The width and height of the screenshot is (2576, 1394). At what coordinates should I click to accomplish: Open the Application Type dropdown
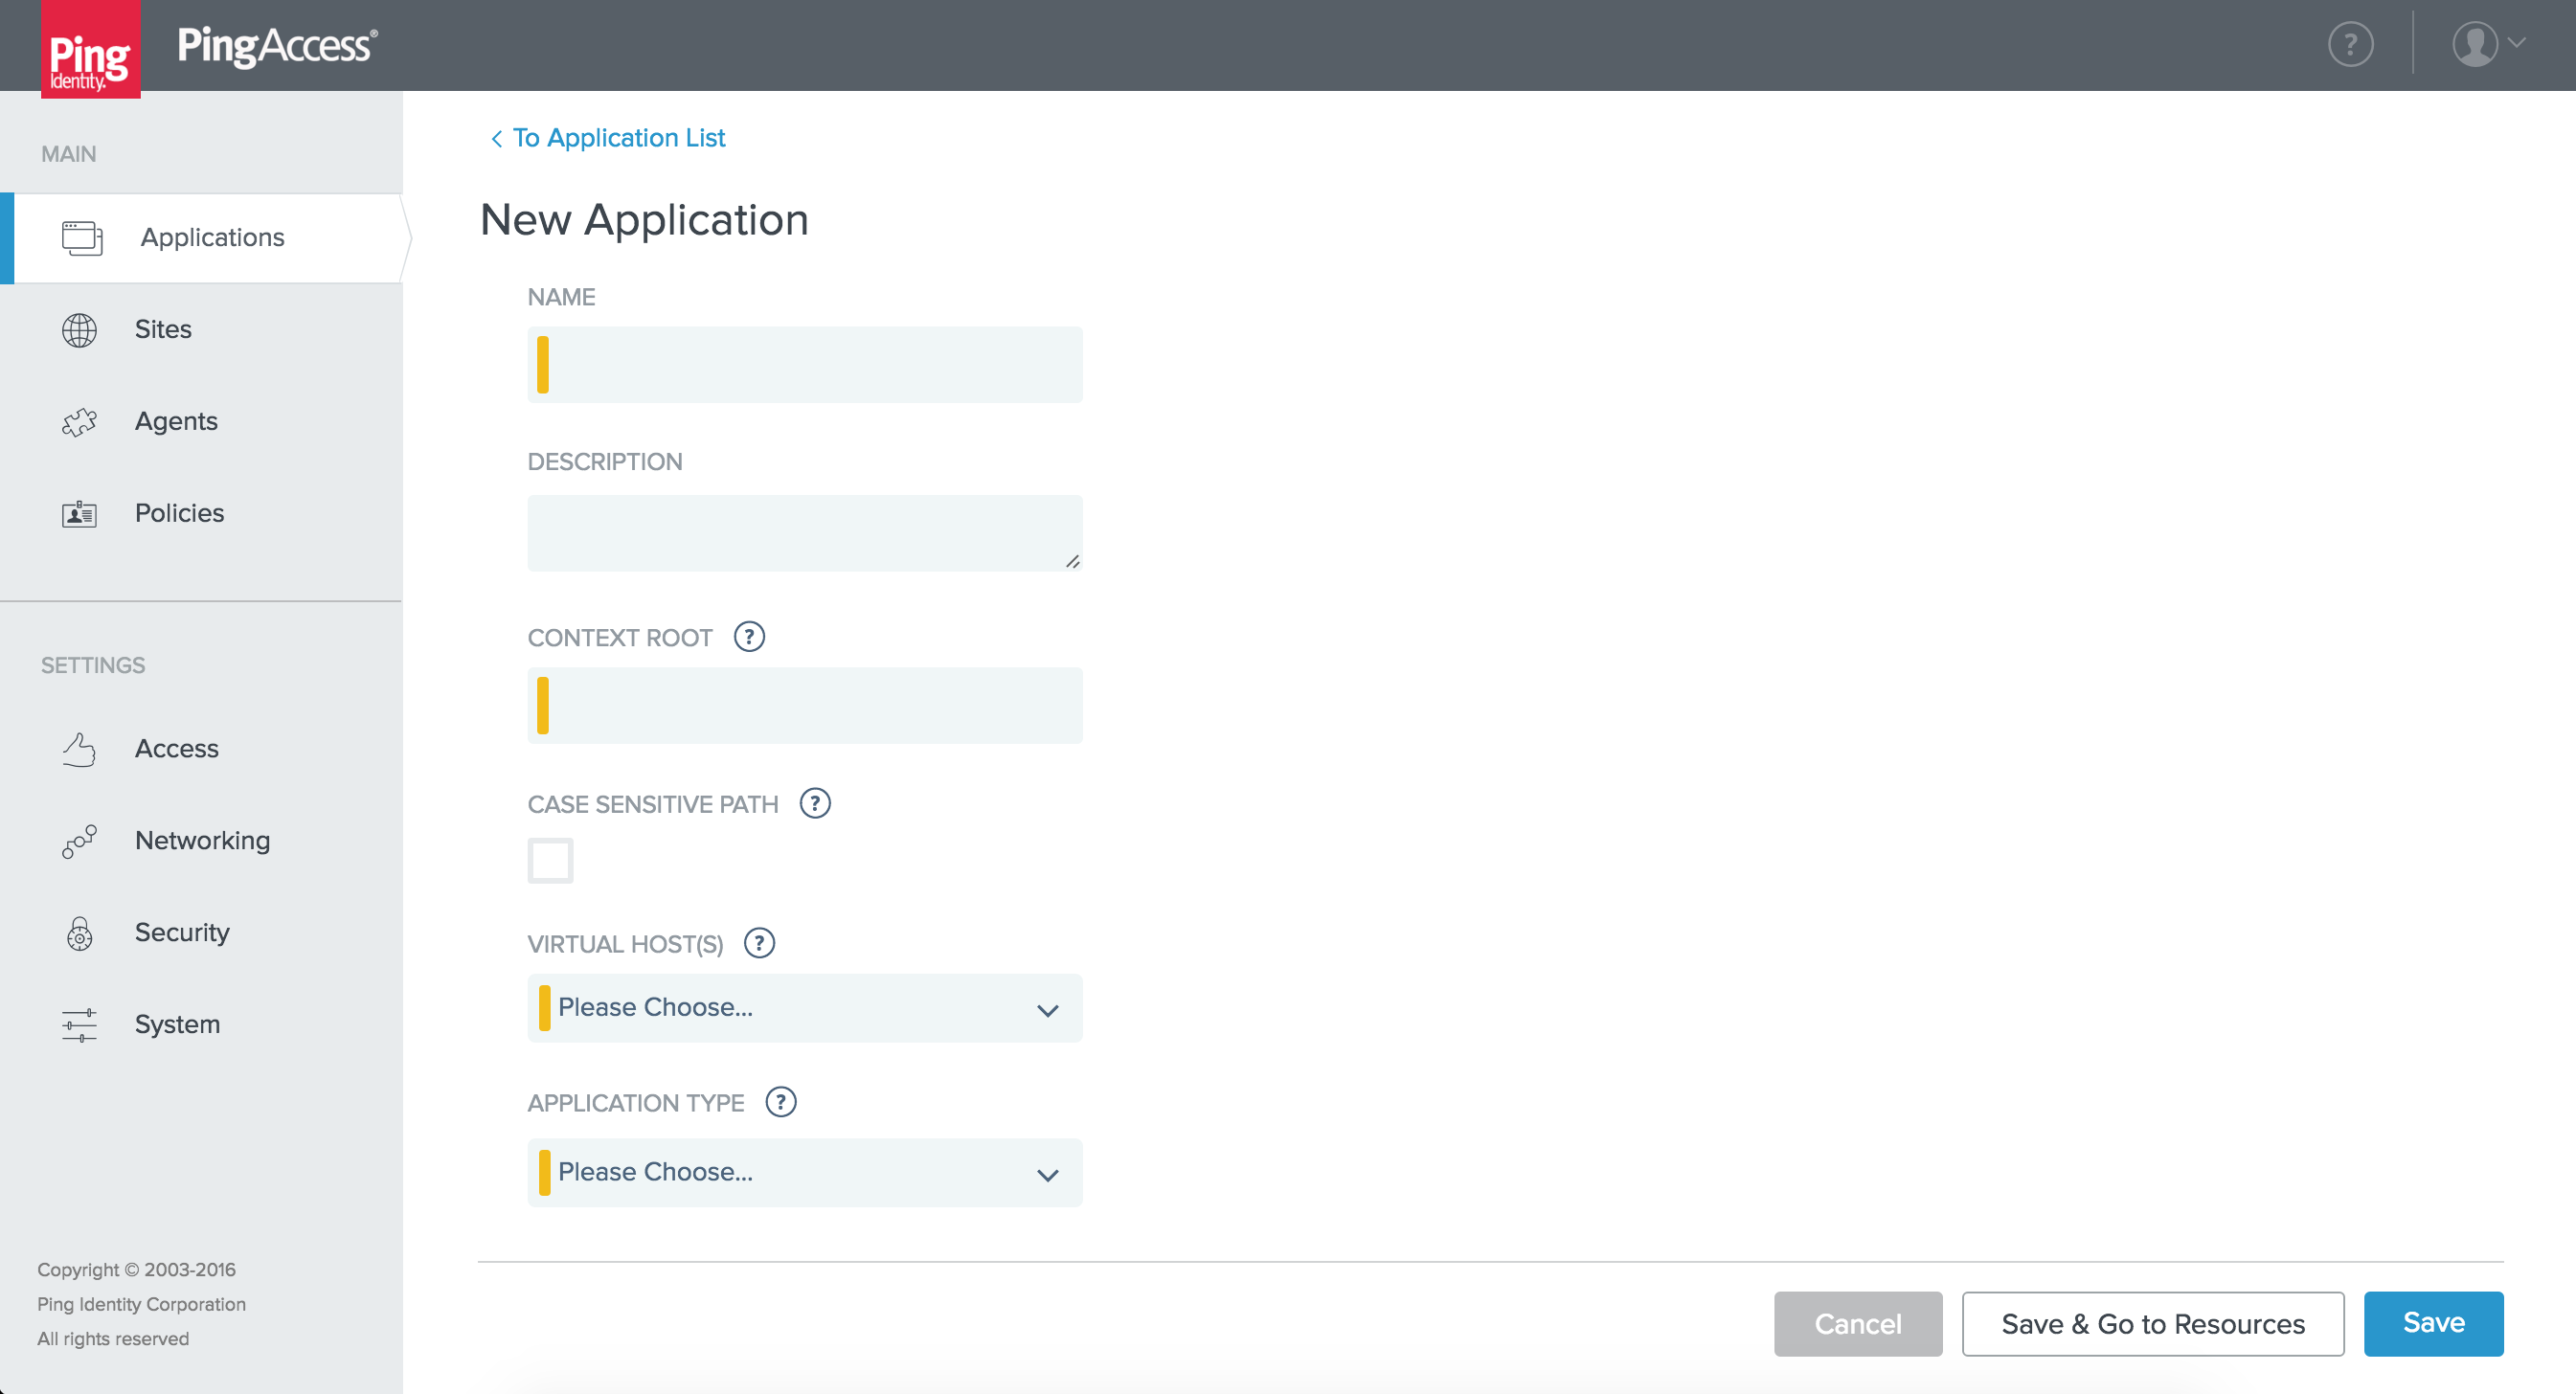[804, 1172]
